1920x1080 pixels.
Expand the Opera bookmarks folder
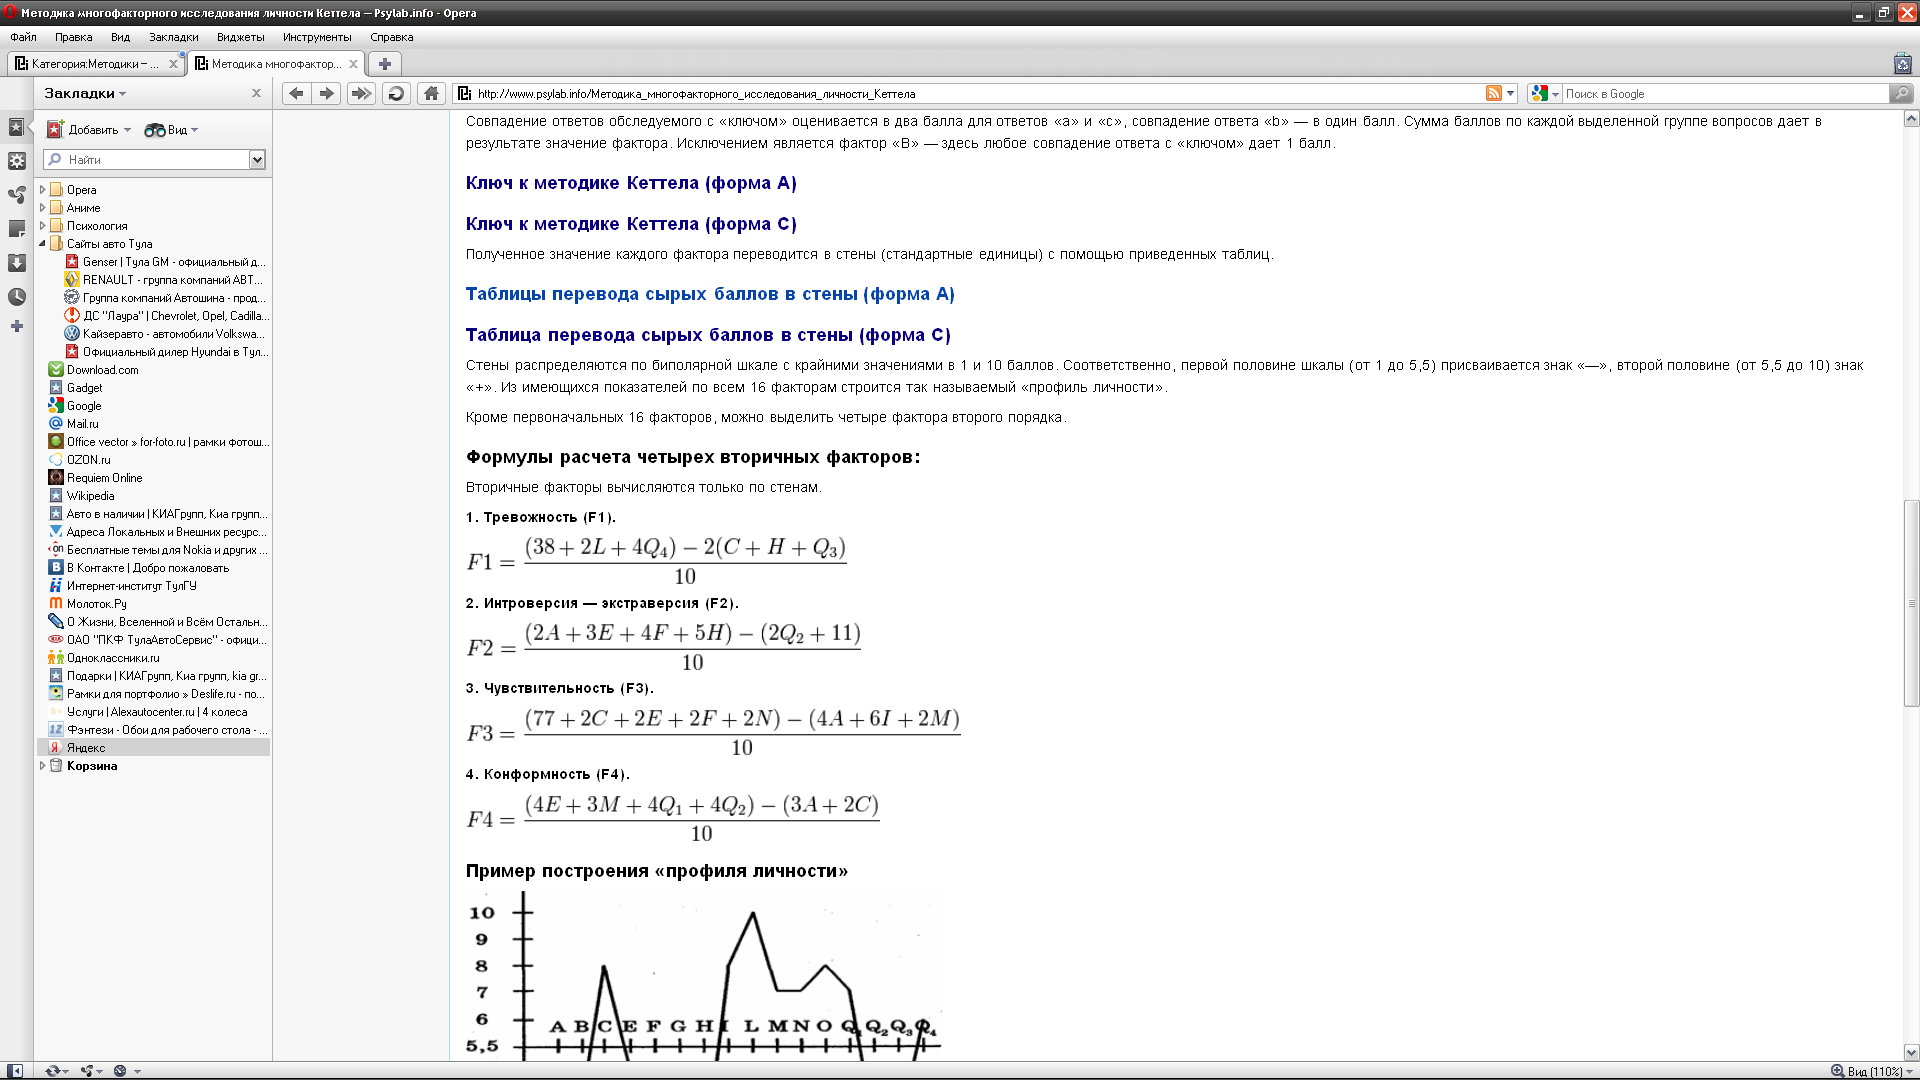tap(42, 189)
